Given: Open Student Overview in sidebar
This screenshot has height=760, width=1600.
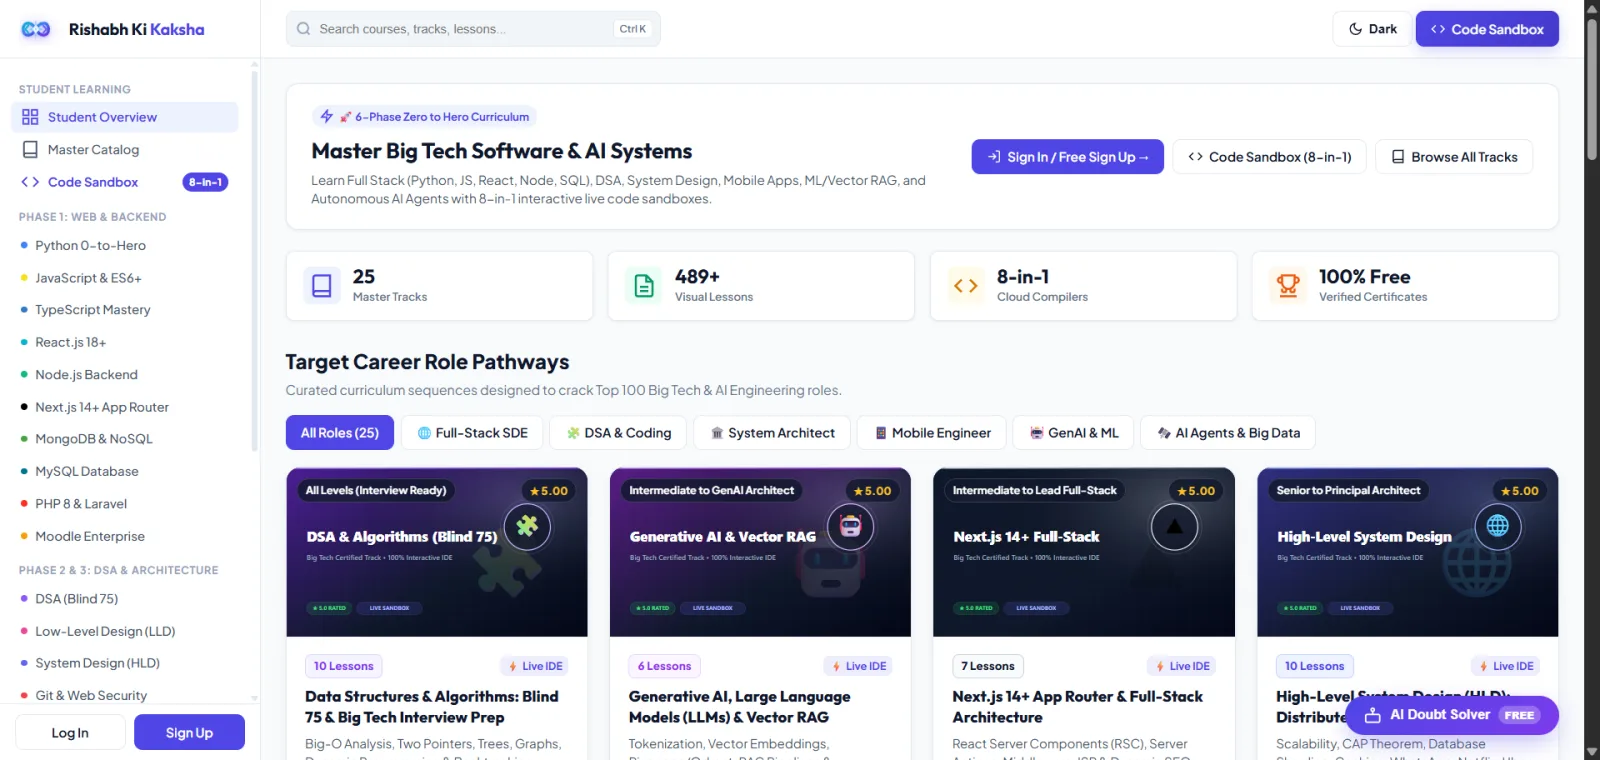Looking at the screenshot, I should (125, 117).
